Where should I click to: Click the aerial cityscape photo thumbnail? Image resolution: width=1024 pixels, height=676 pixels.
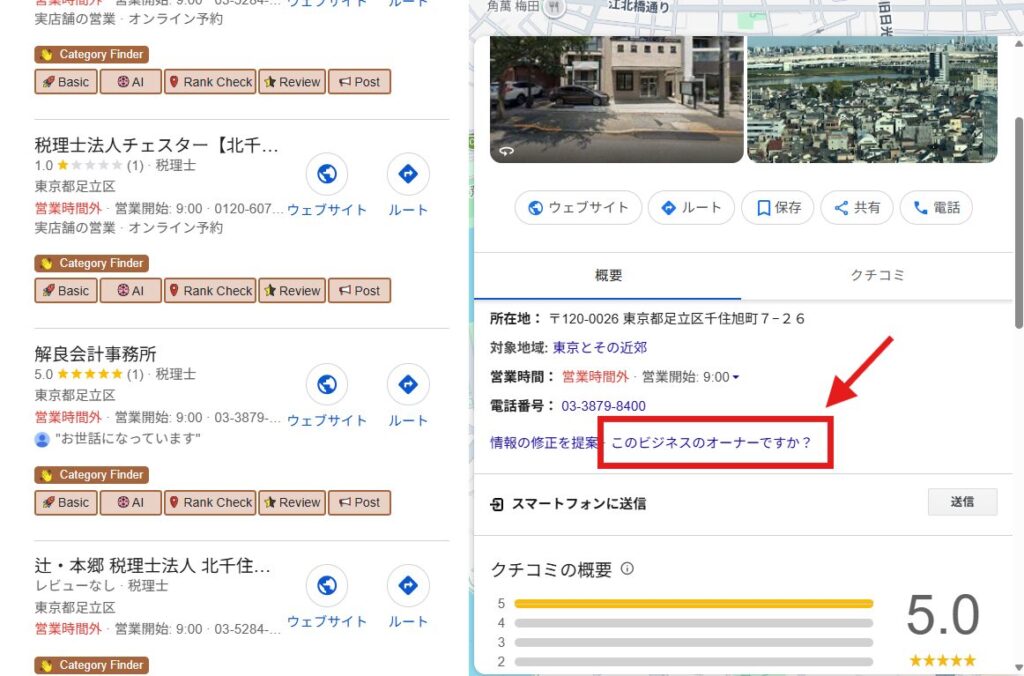coord(872,99)
